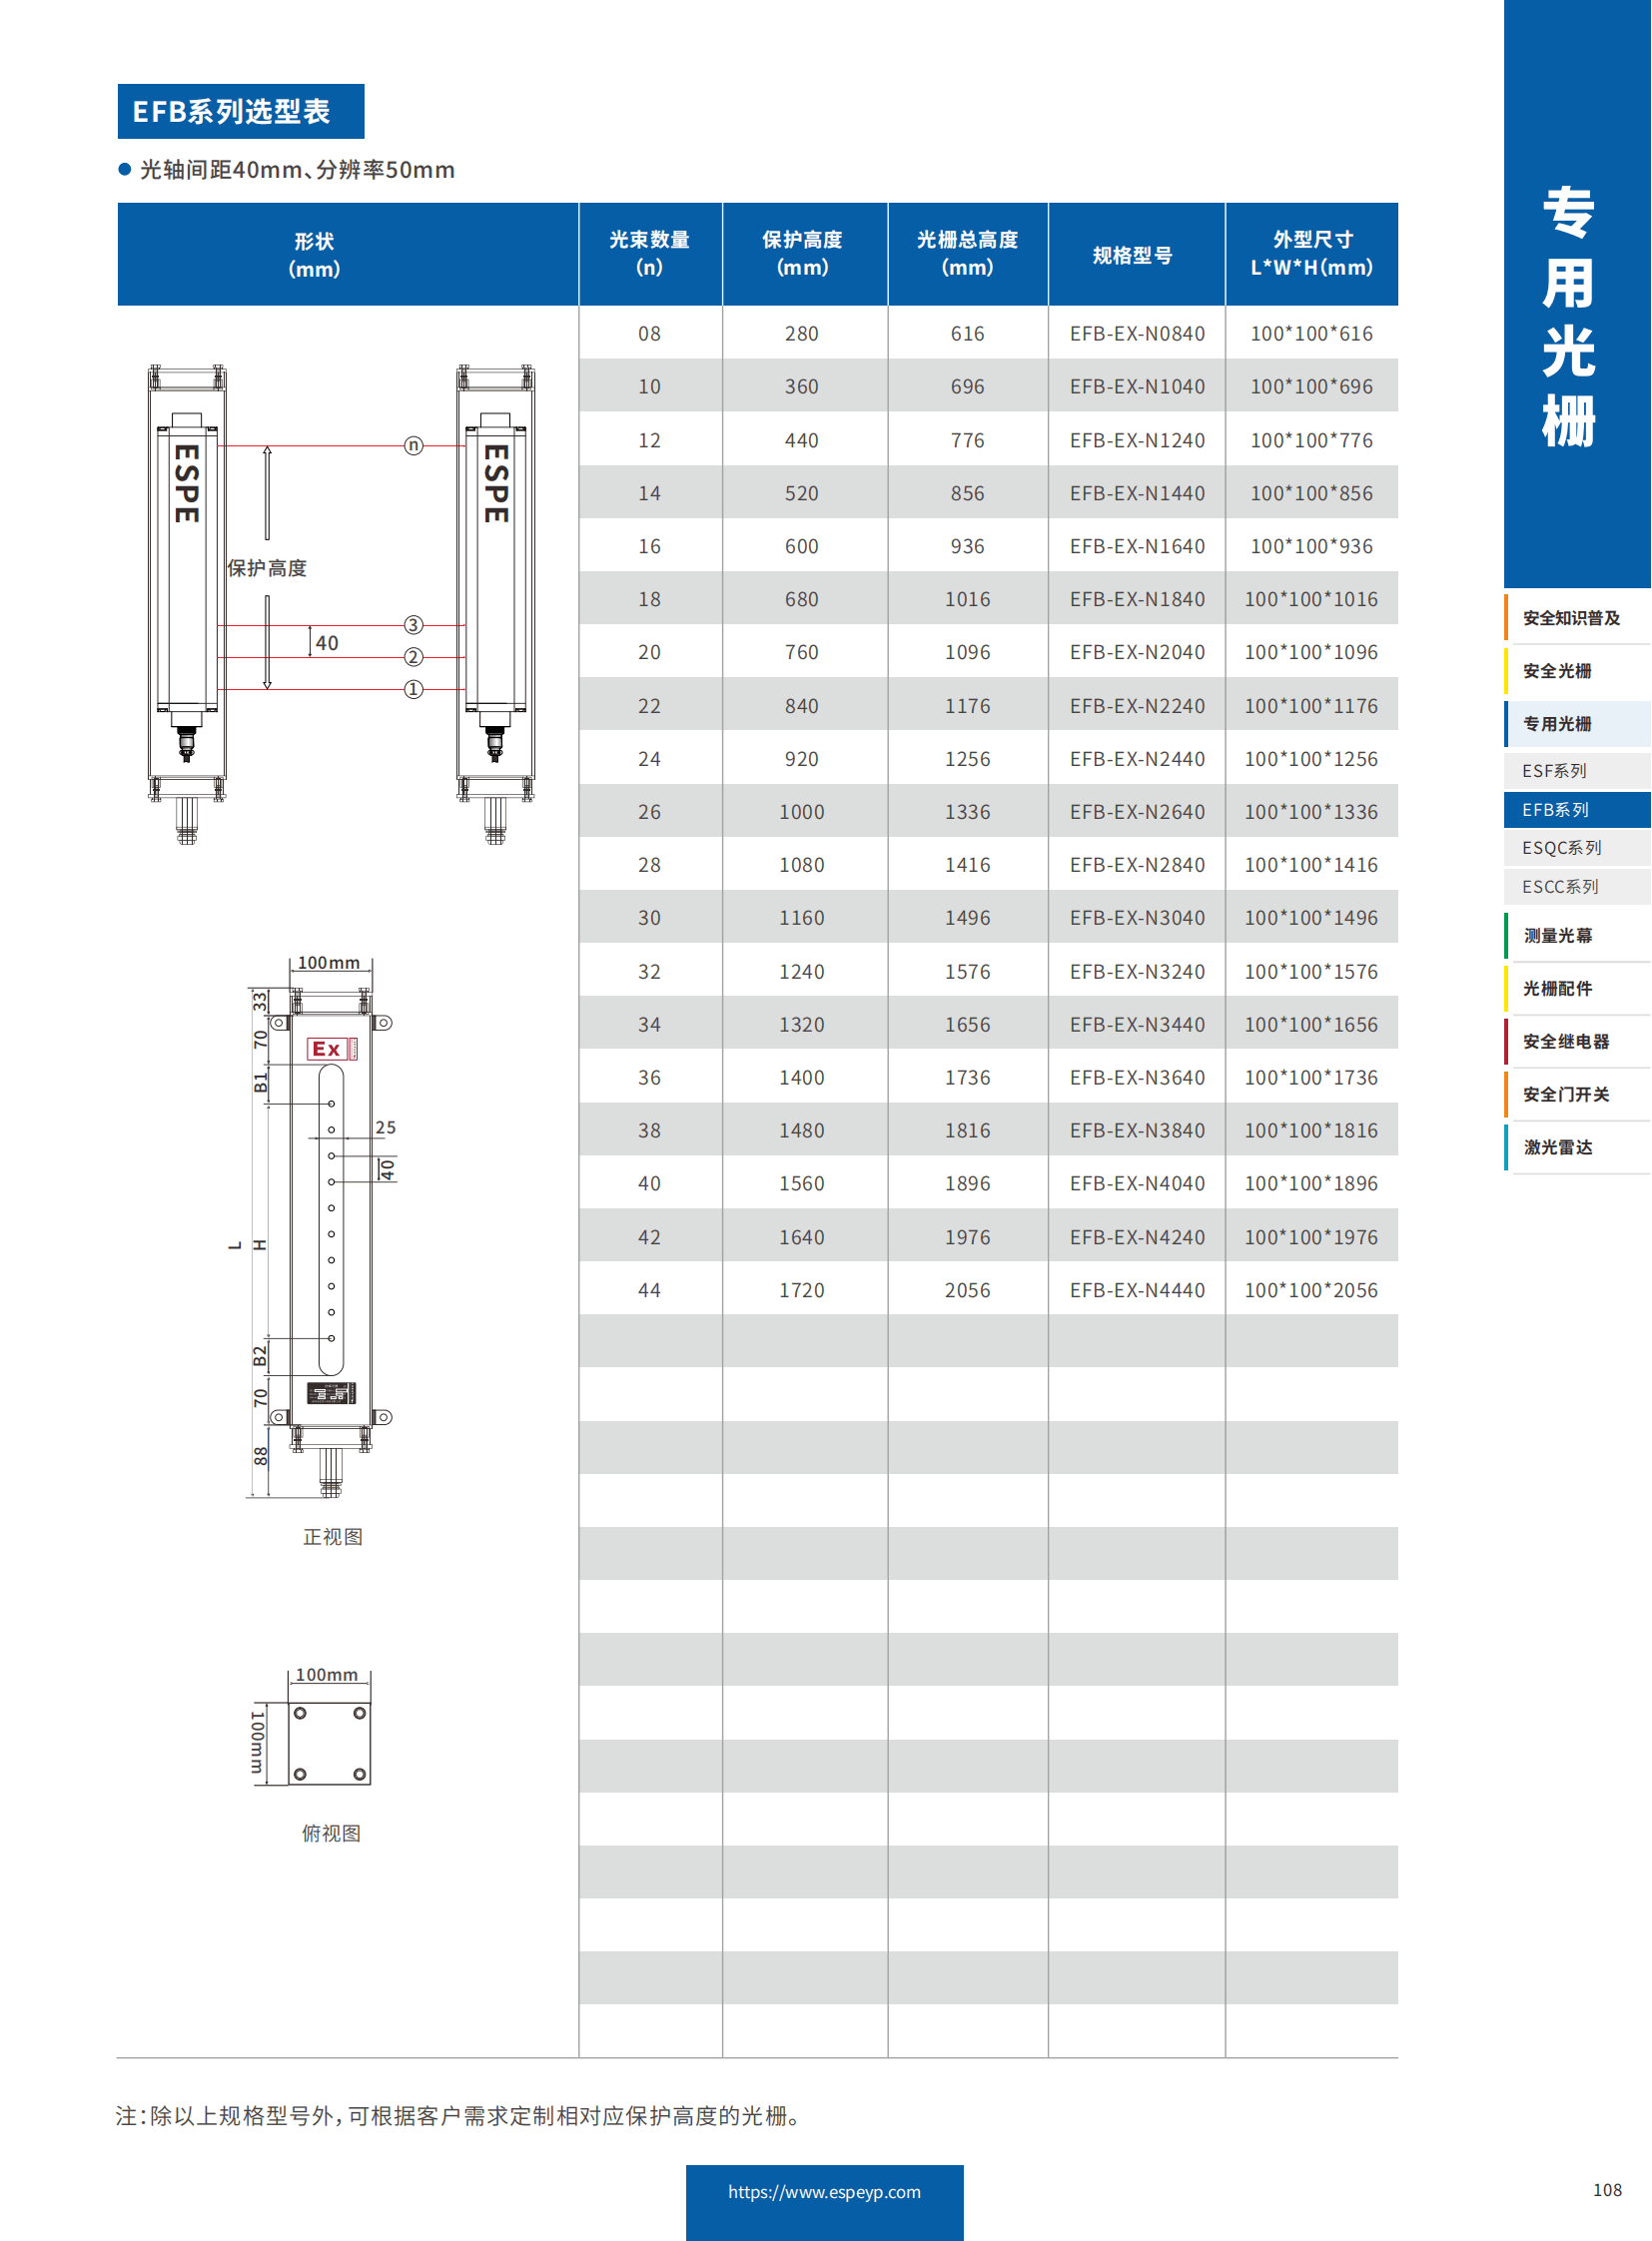Click the 俯视图 top view caption
This screenshot has height=2241, width=1652.
pos(331,1833)
